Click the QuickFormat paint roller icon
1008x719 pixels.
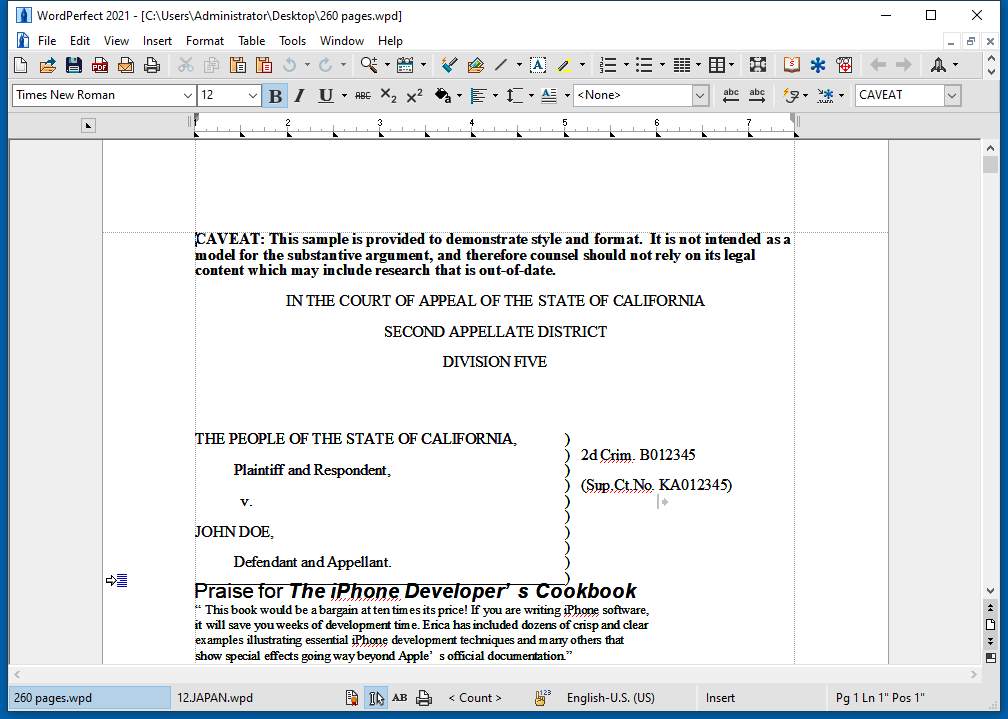coord(449,65)
